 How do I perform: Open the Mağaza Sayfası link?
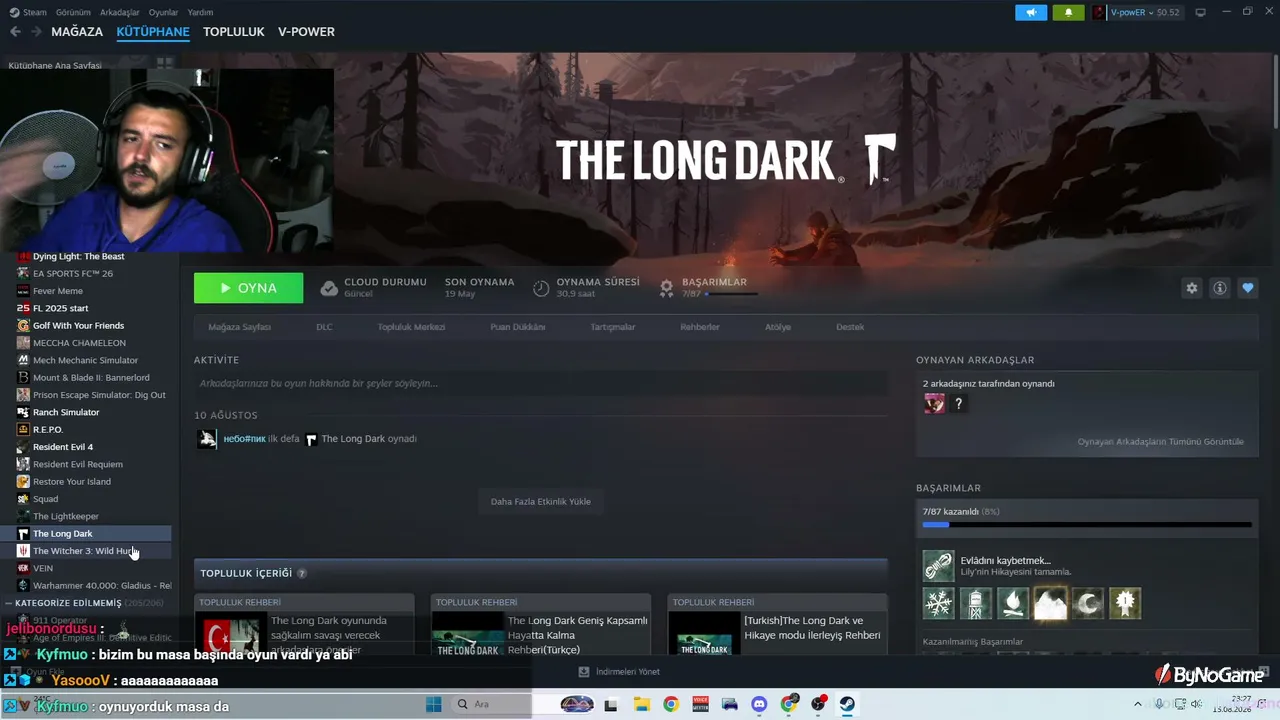pyautogui.click(x=239, y=327)
